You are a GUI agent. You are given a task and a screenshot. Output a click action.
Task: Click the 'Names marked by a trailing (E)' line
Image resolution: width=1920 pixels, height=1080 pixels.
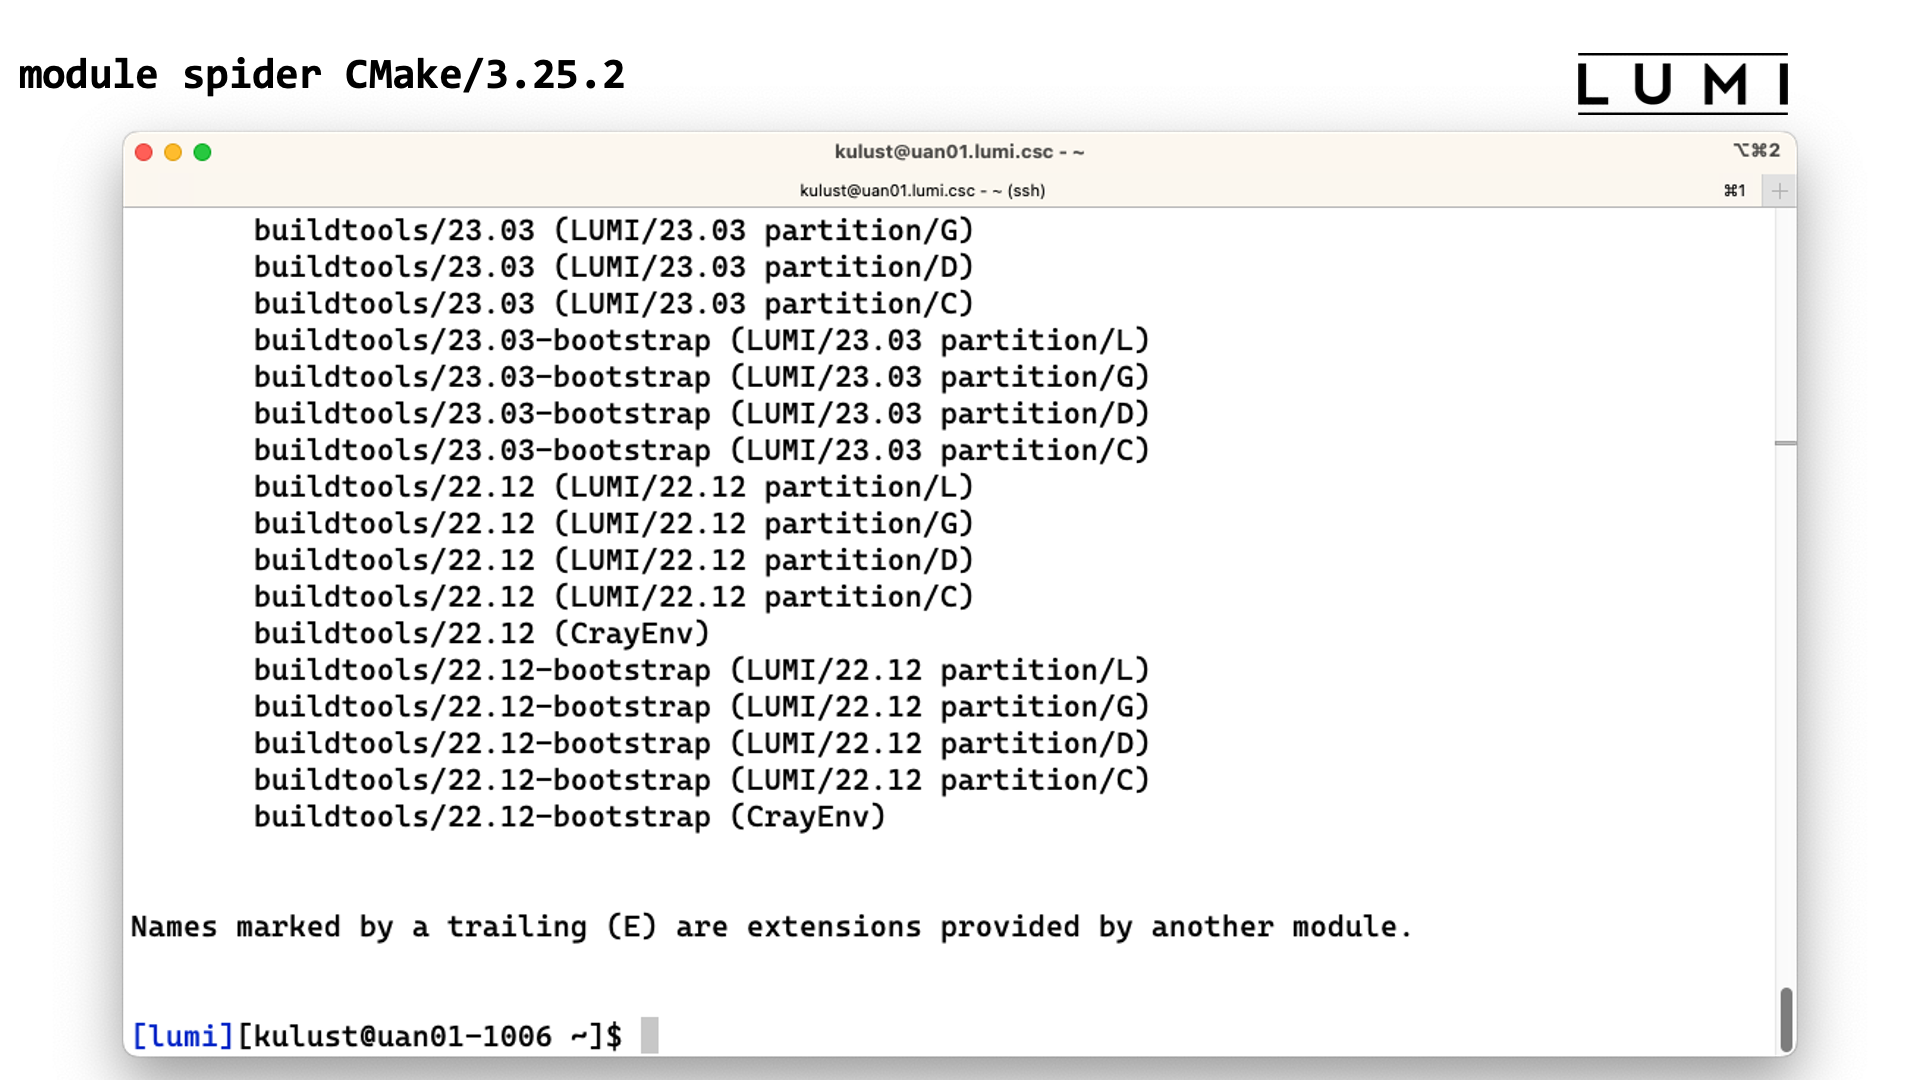click(x=771, y=928)
